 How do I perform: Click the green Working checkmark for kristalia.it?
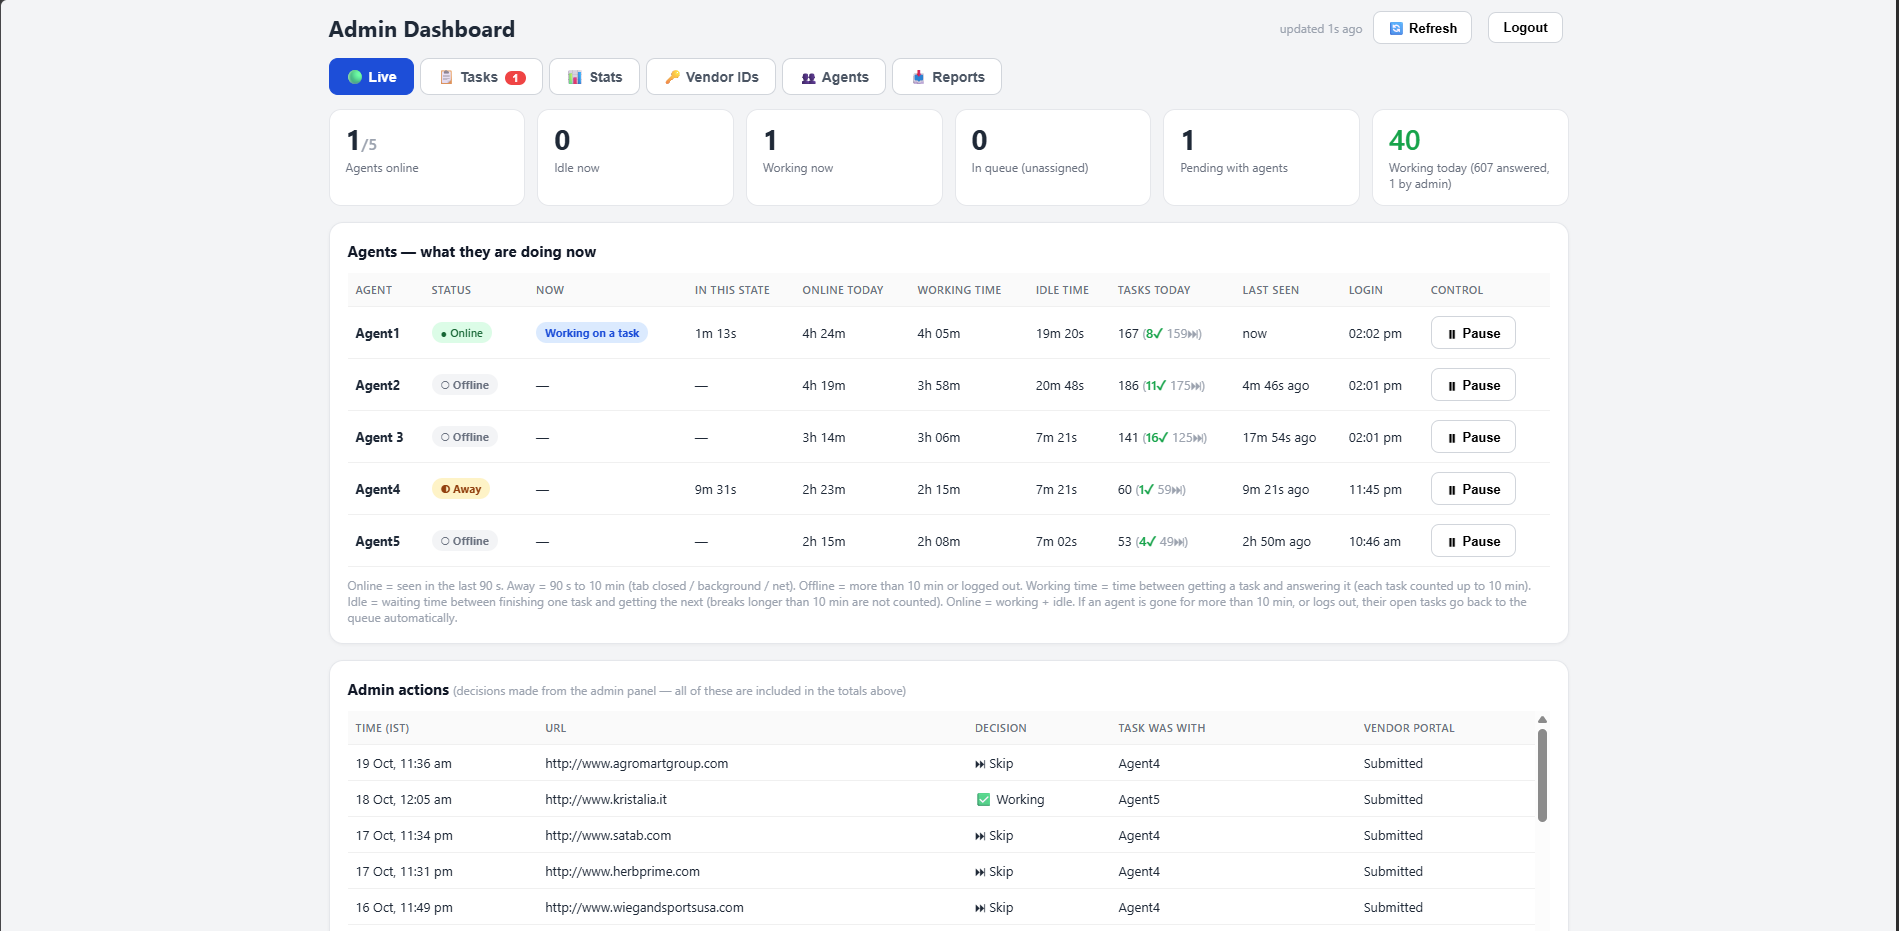click(983, 800)
